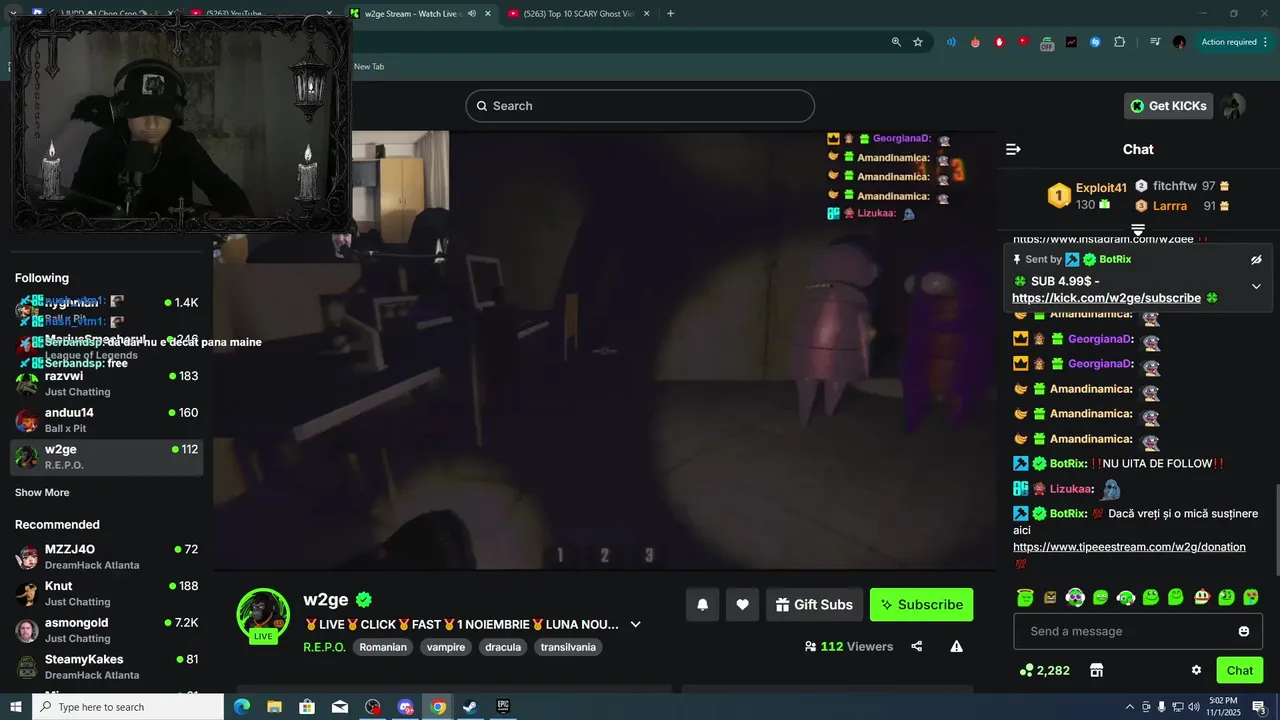Open razvwi channel in Following list

coord(107,383)
